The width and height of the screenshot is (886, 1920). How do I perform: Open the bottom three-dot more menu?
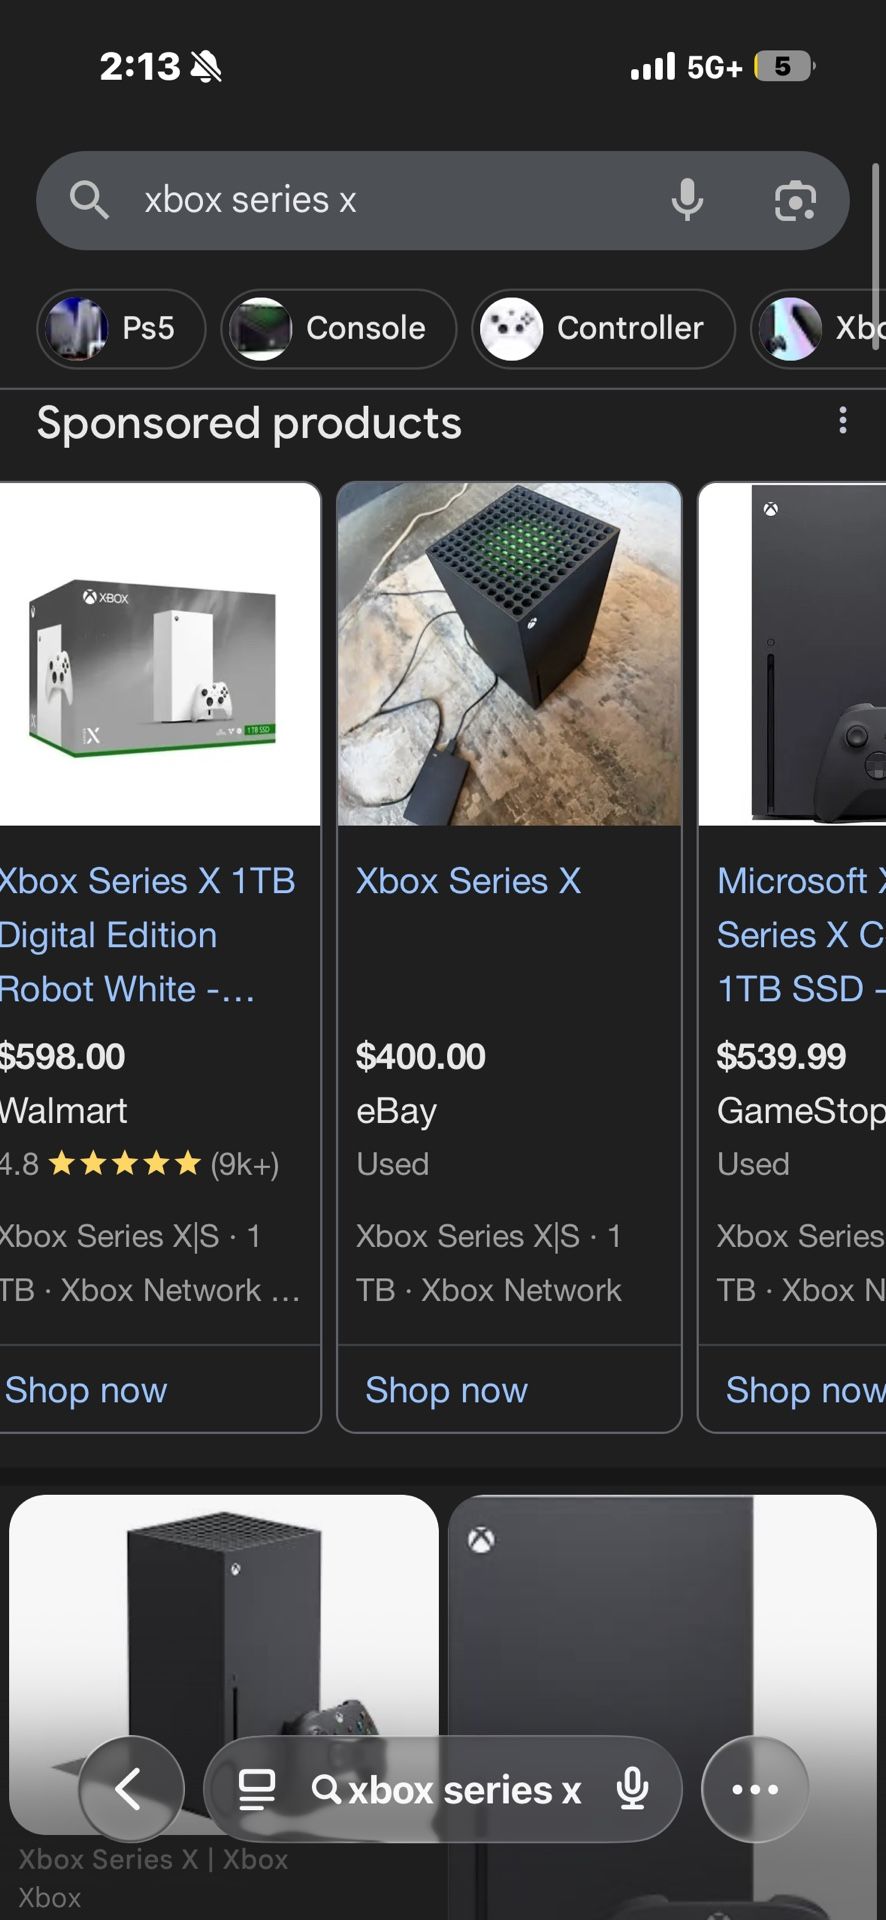click(755, 1788)
